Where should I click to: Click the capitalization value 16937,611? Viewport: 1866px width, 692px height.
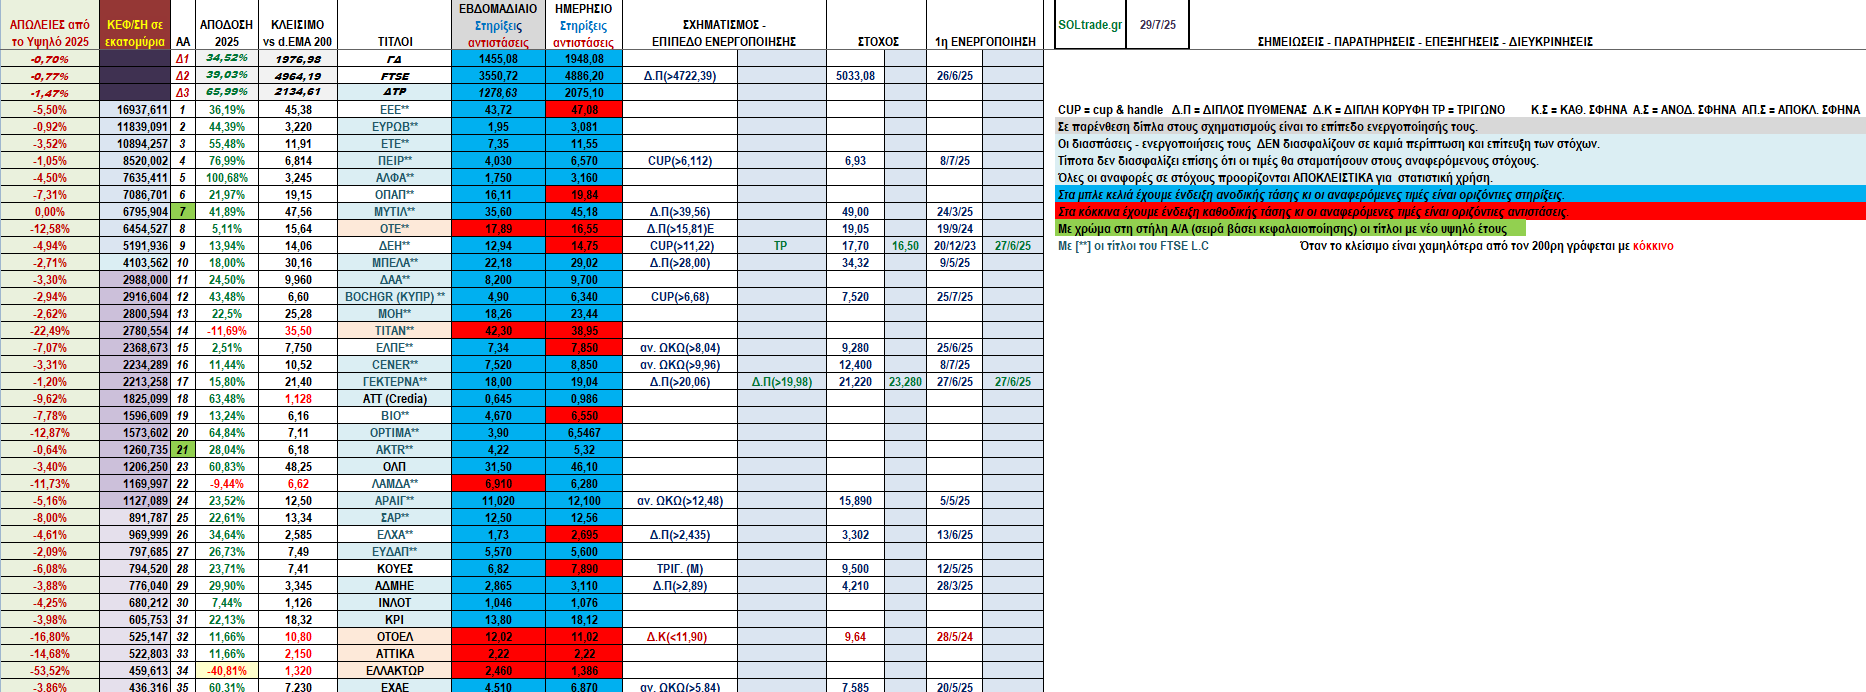(x=135, y=110)
